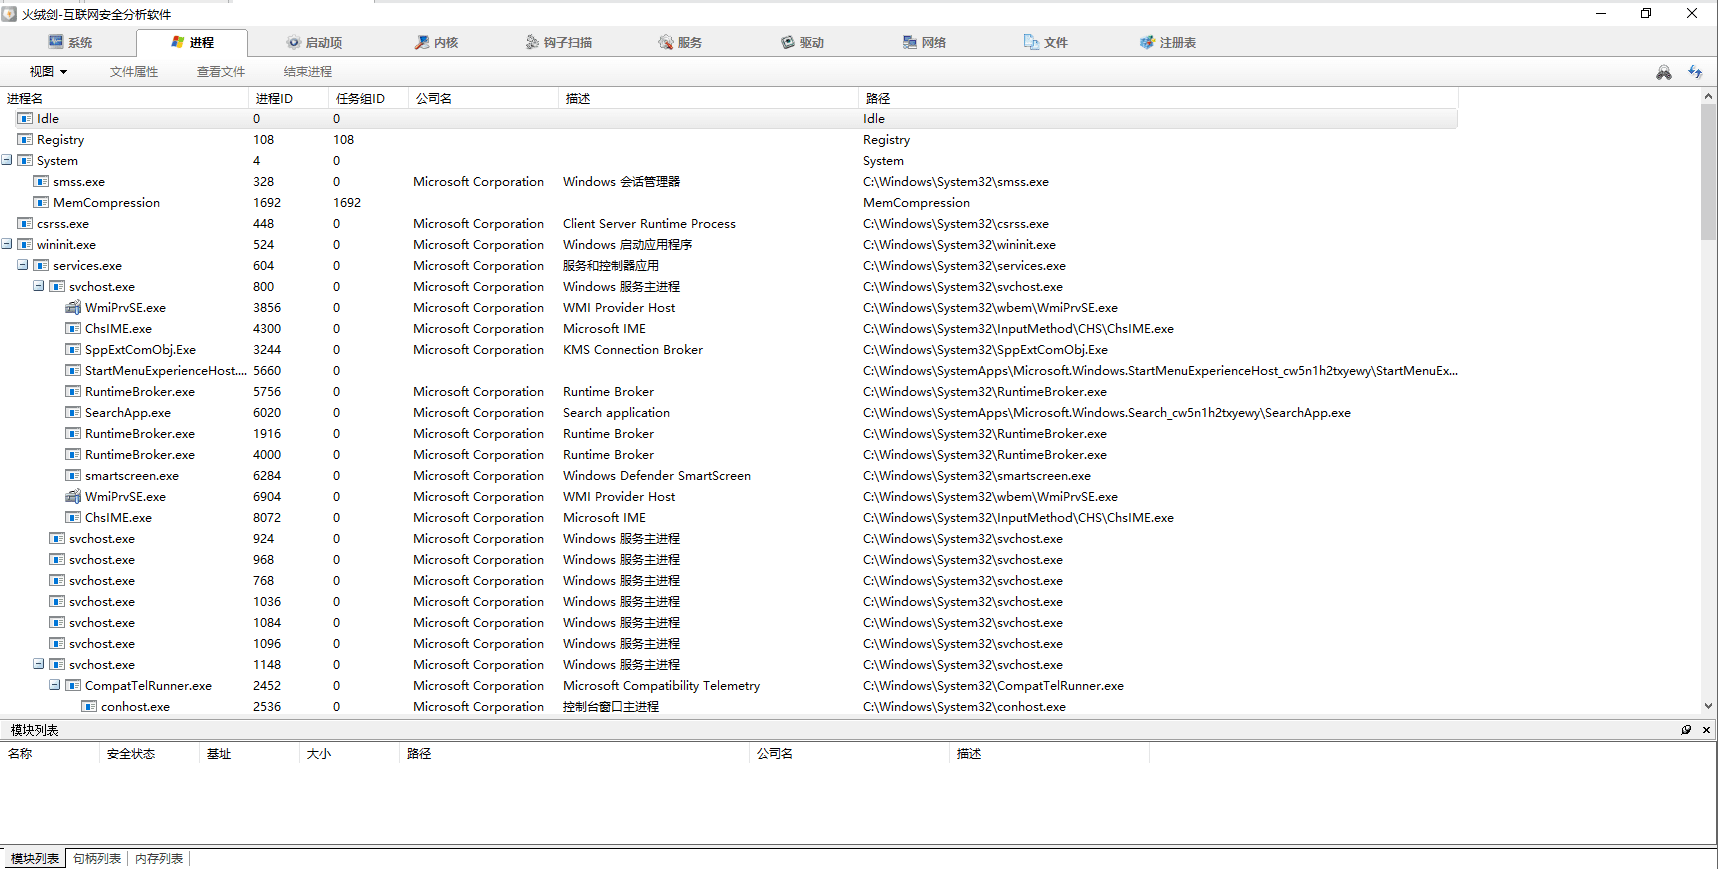Switch to the 句柄列表 bottom tab
Image resolution: width=1718 pixels, height=869 pixels.
tap(97, 858)
